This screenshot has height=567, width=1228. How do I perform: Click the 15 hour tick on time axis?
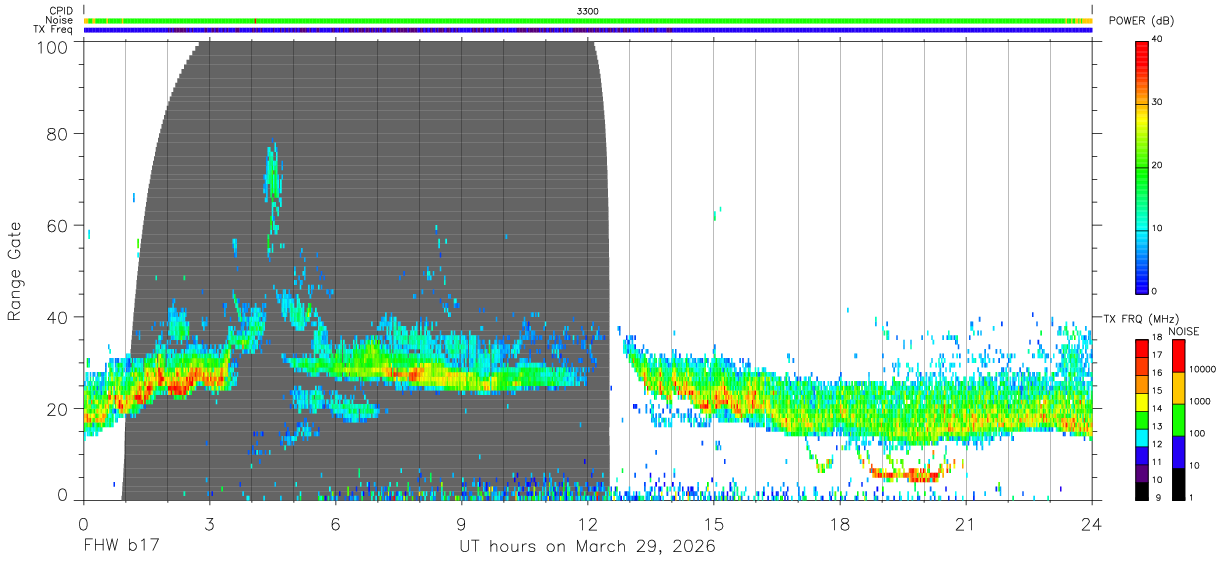point(714,523)
